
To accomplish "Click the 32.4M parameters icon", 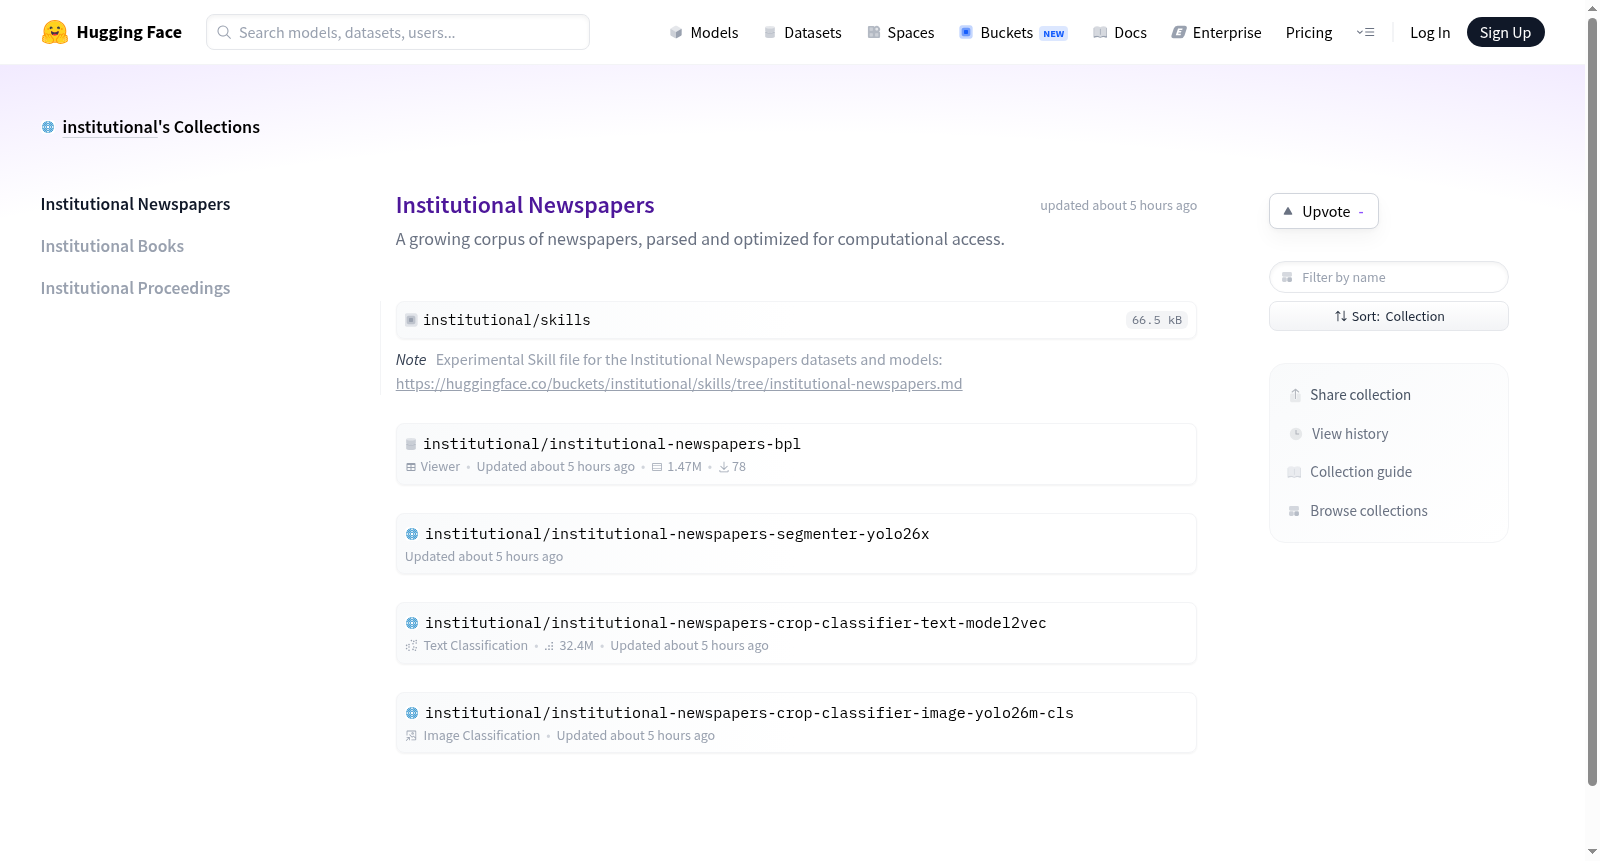I will pyautogui.click(x=549, y=646).
